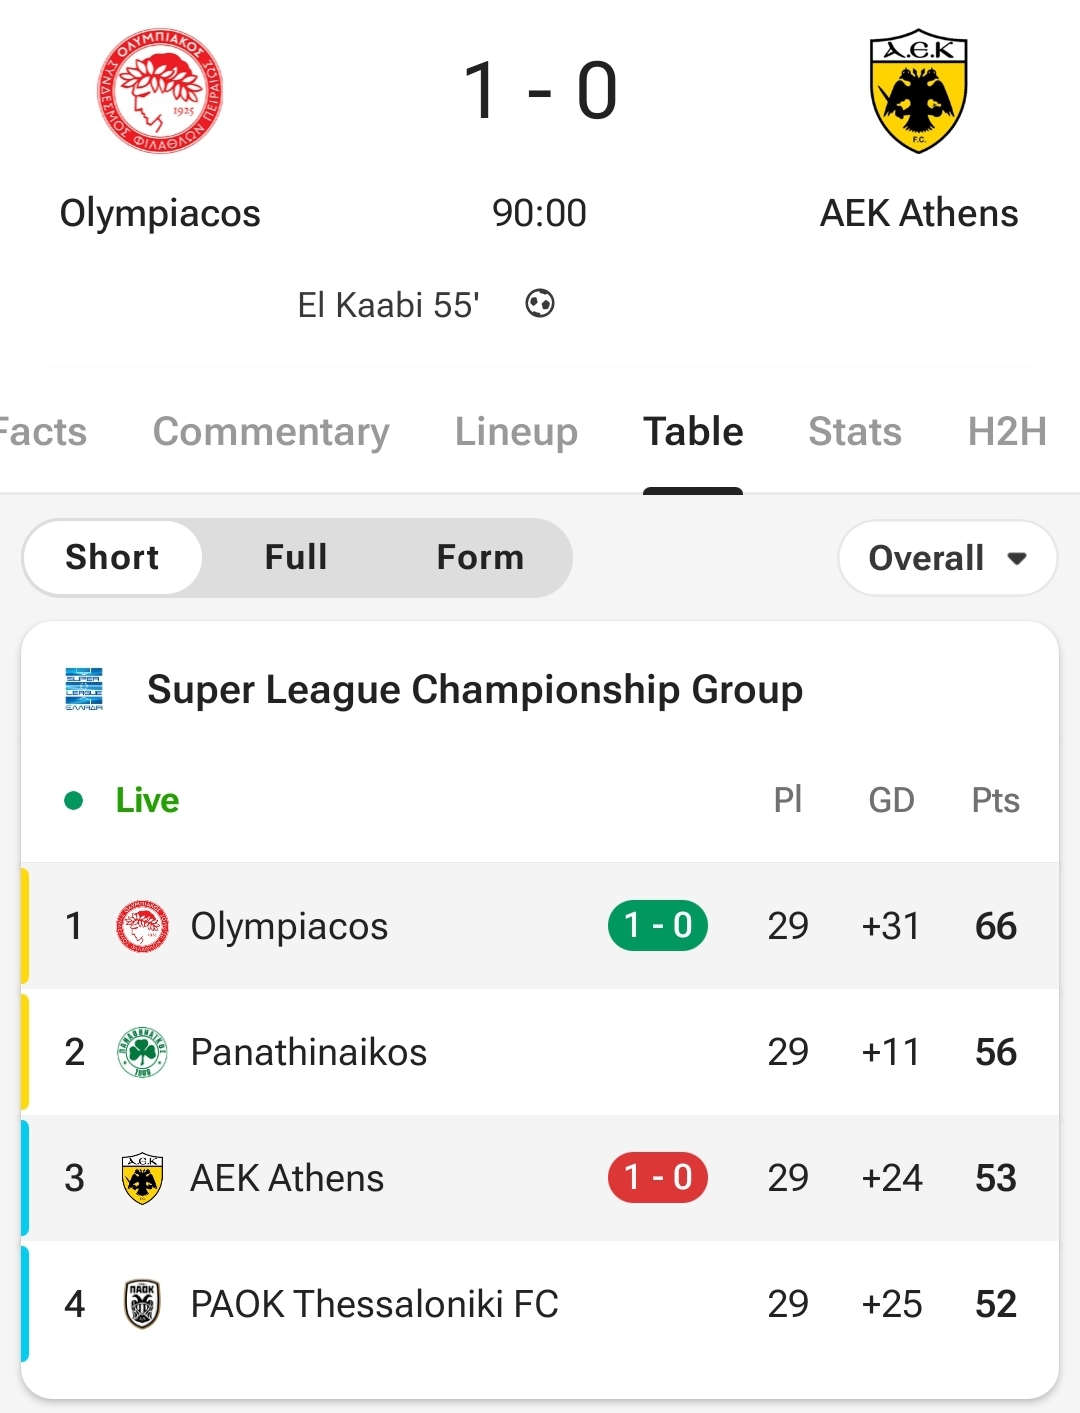The width and height of the screenshot is (1080, 1413).
Task: Open the Overall filter dropdown
Action: (x=947, y=558)
